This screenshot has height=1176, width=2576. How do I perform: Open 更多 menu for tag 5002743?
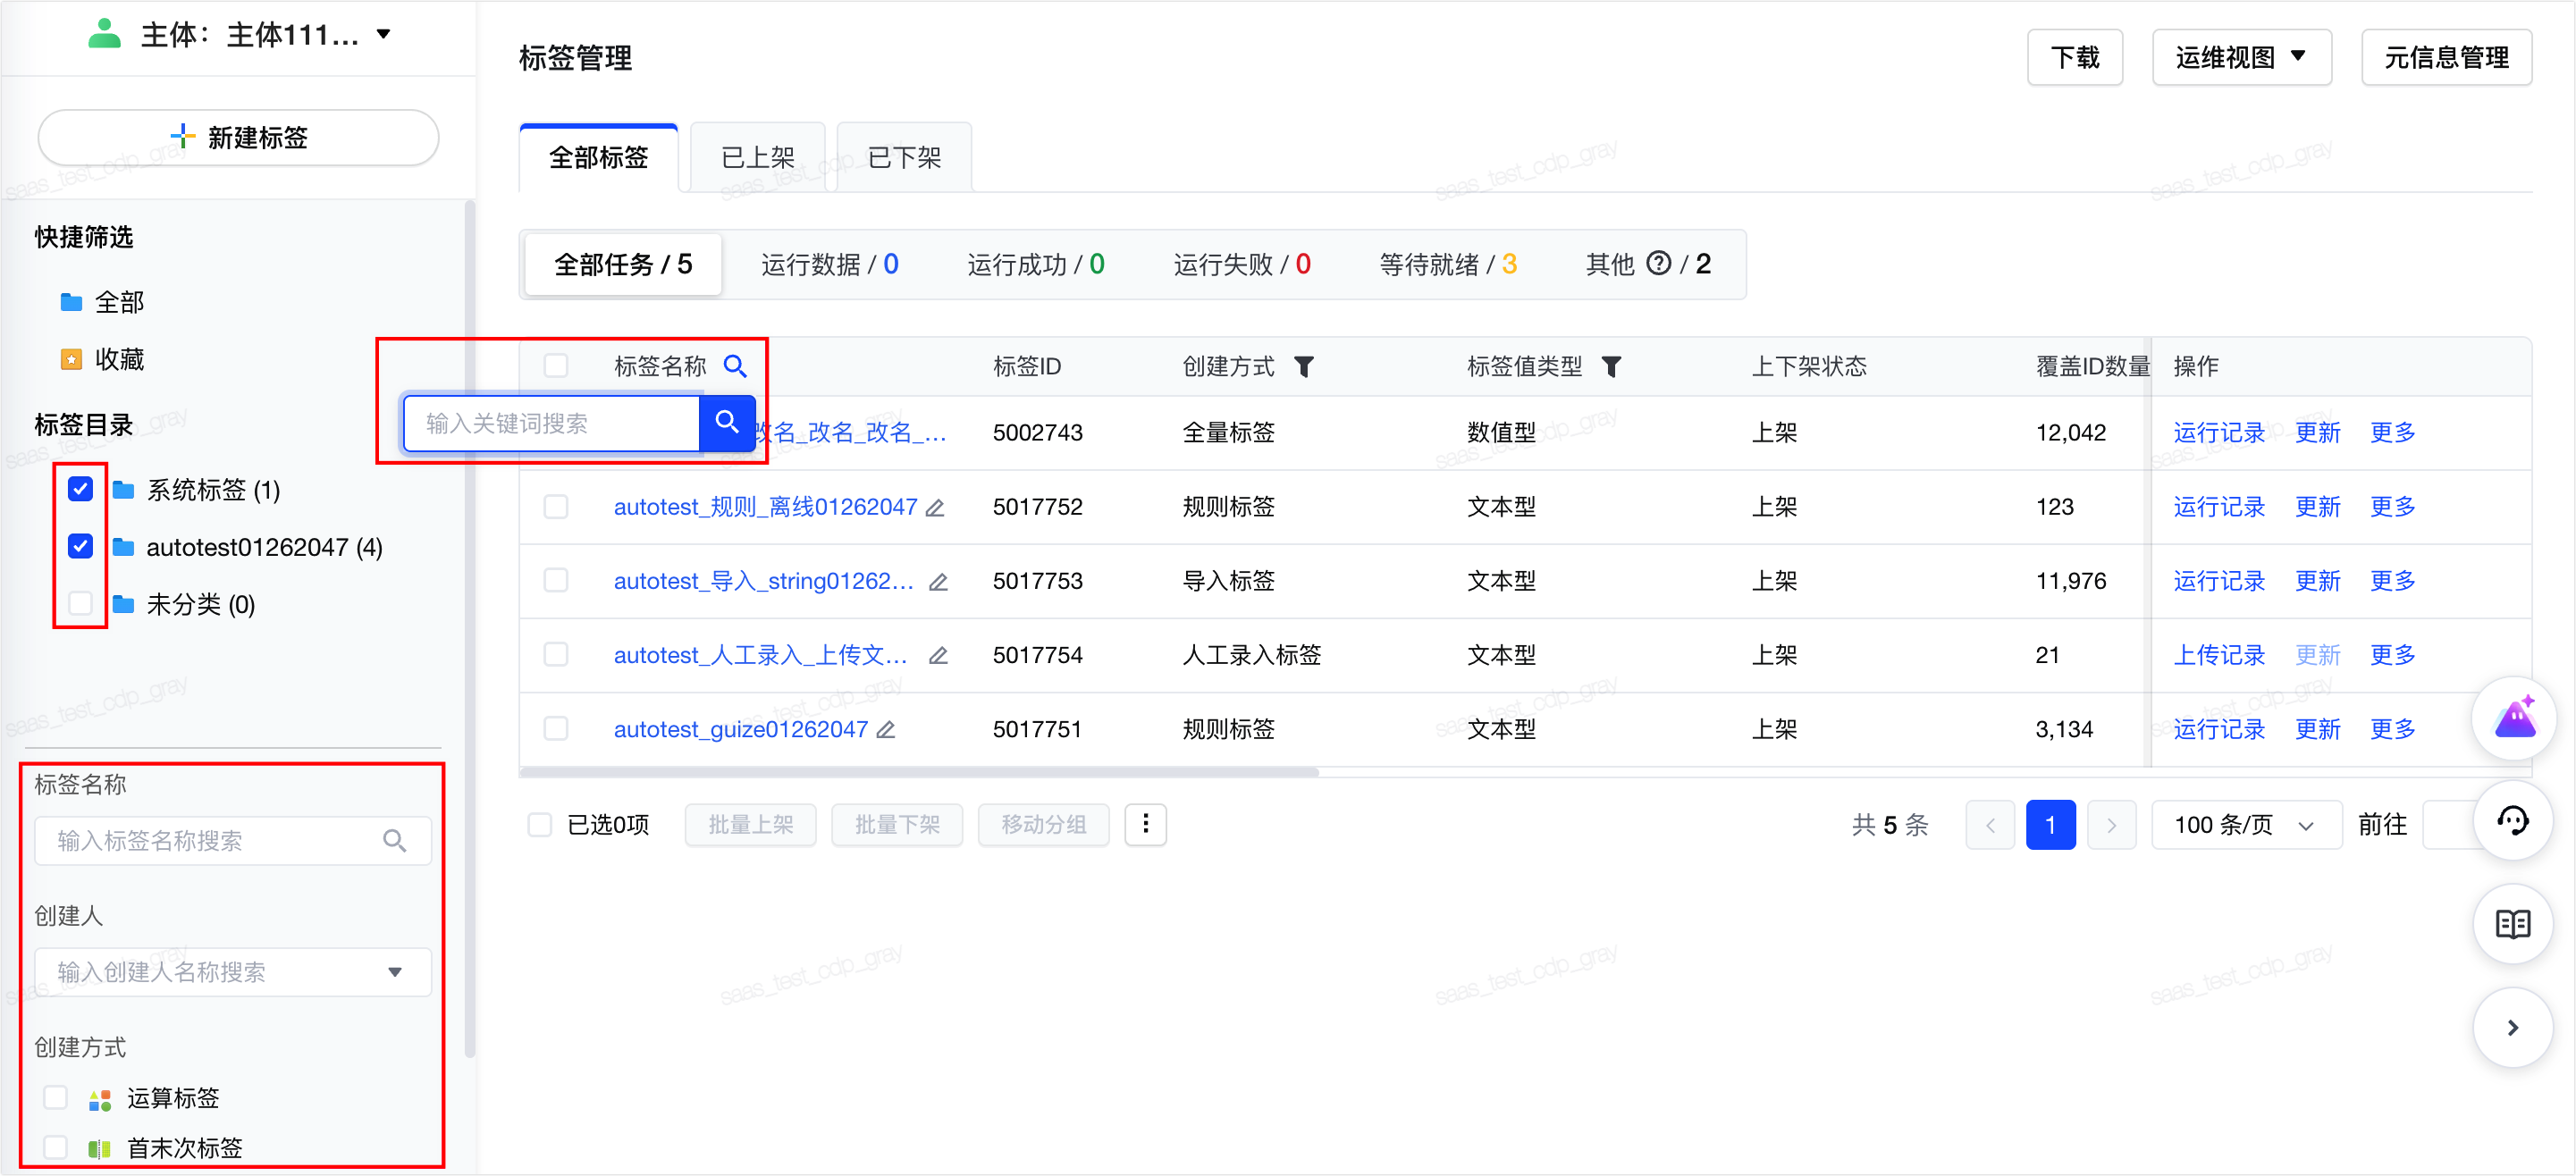coord(2392,433)
